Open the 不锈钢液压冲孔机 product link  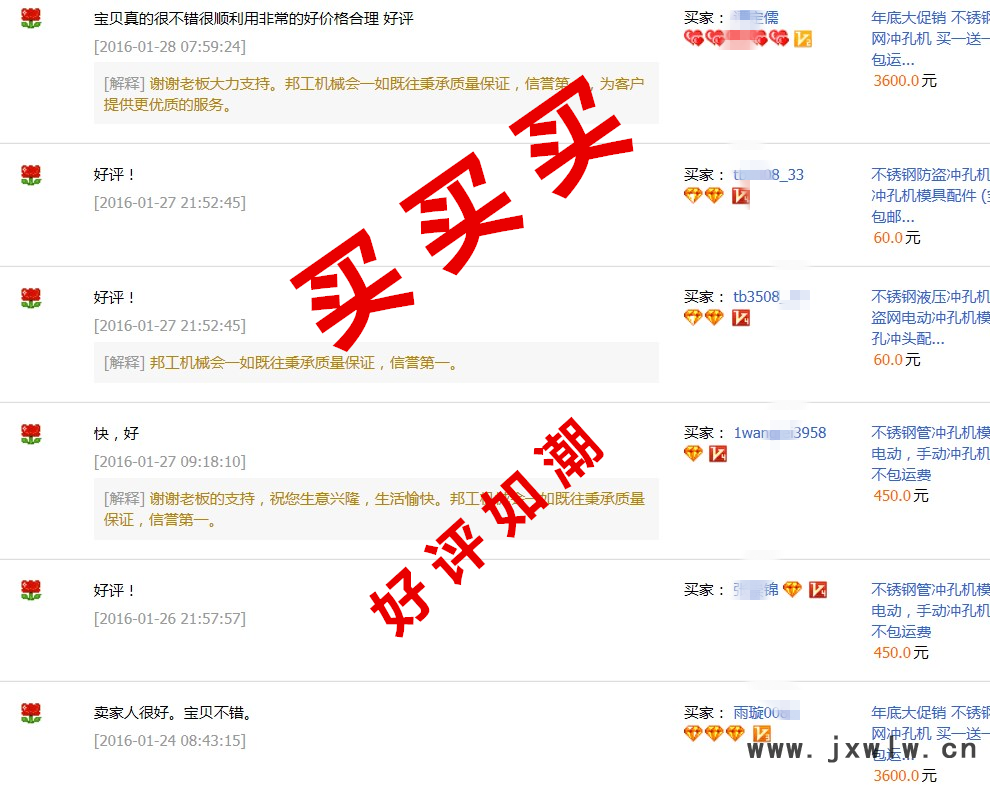point(930,318)
